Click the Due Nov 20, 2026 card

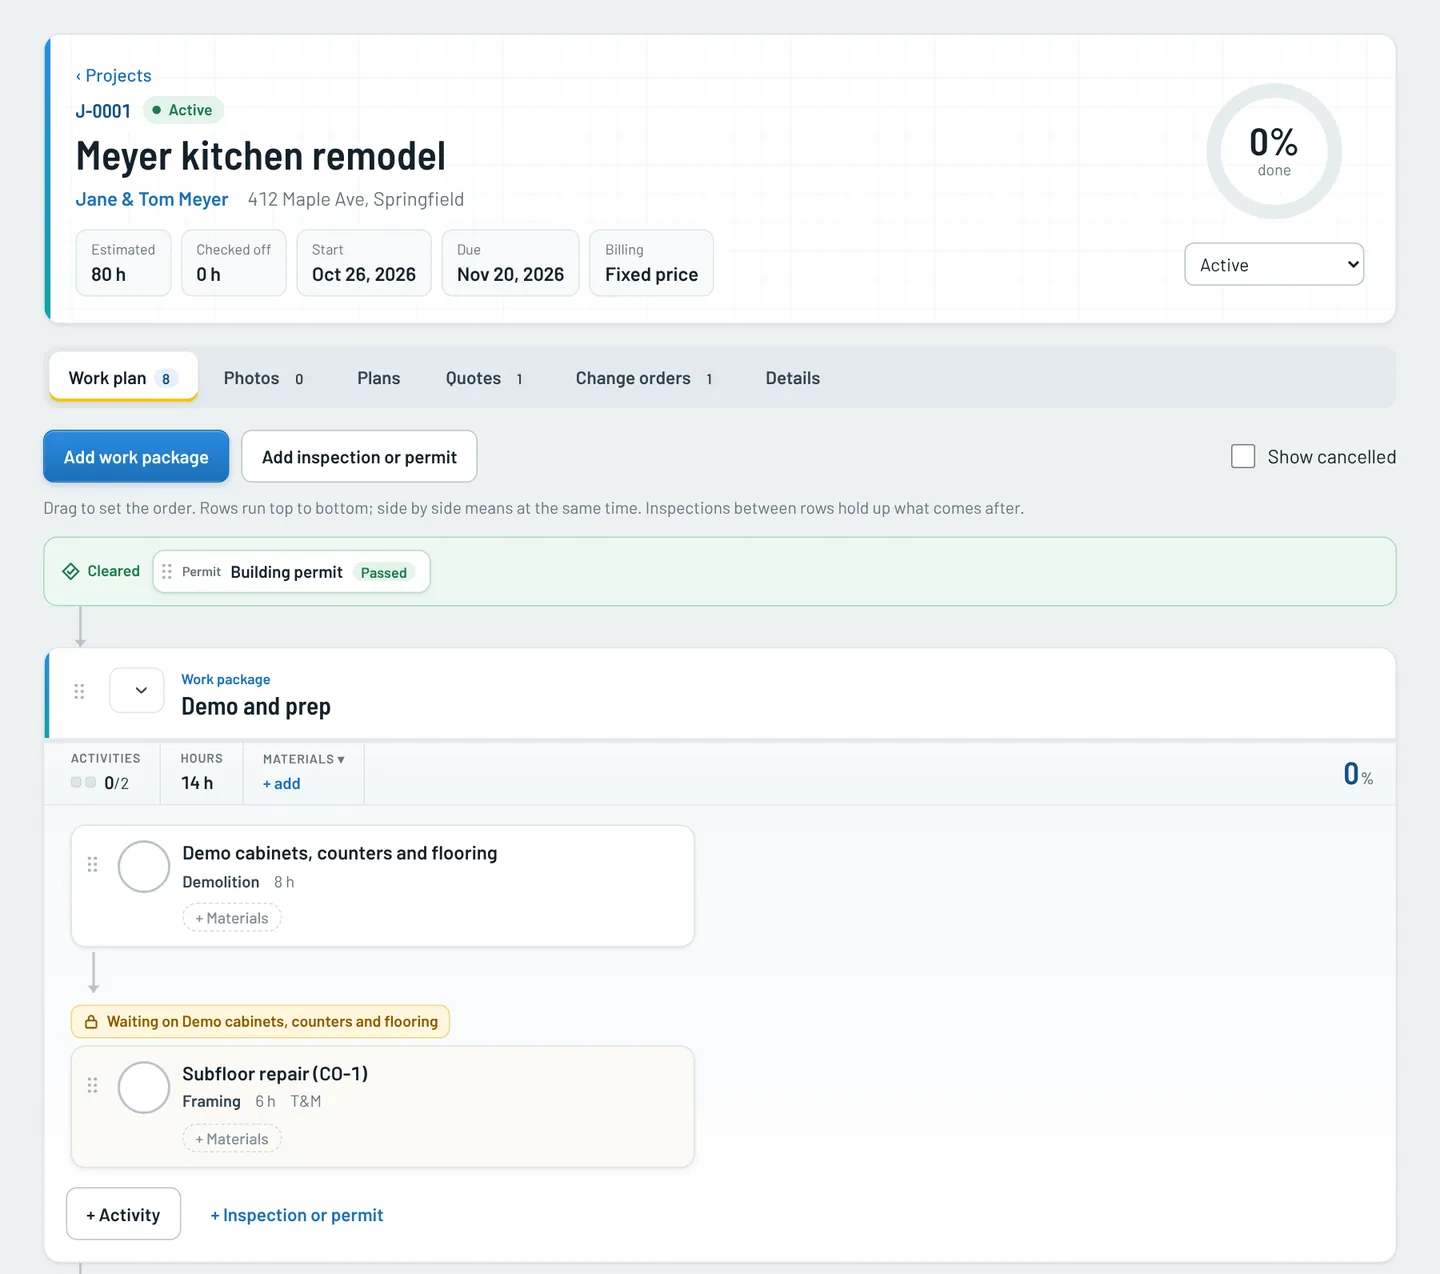(510, 263)
